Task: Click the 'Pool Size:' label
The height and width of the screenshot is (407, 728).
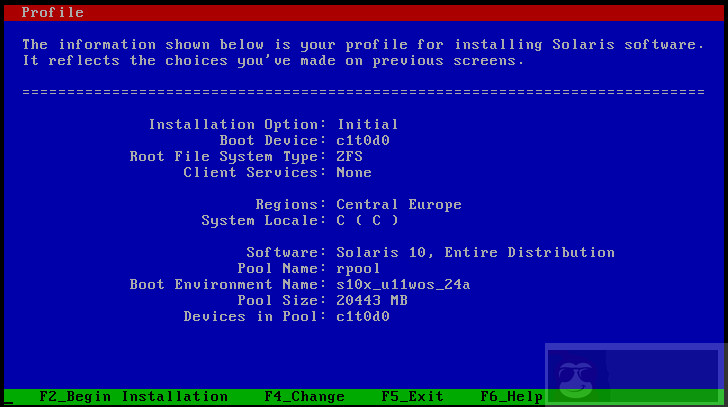Action: pyautogui.click(x=282, y=301)
